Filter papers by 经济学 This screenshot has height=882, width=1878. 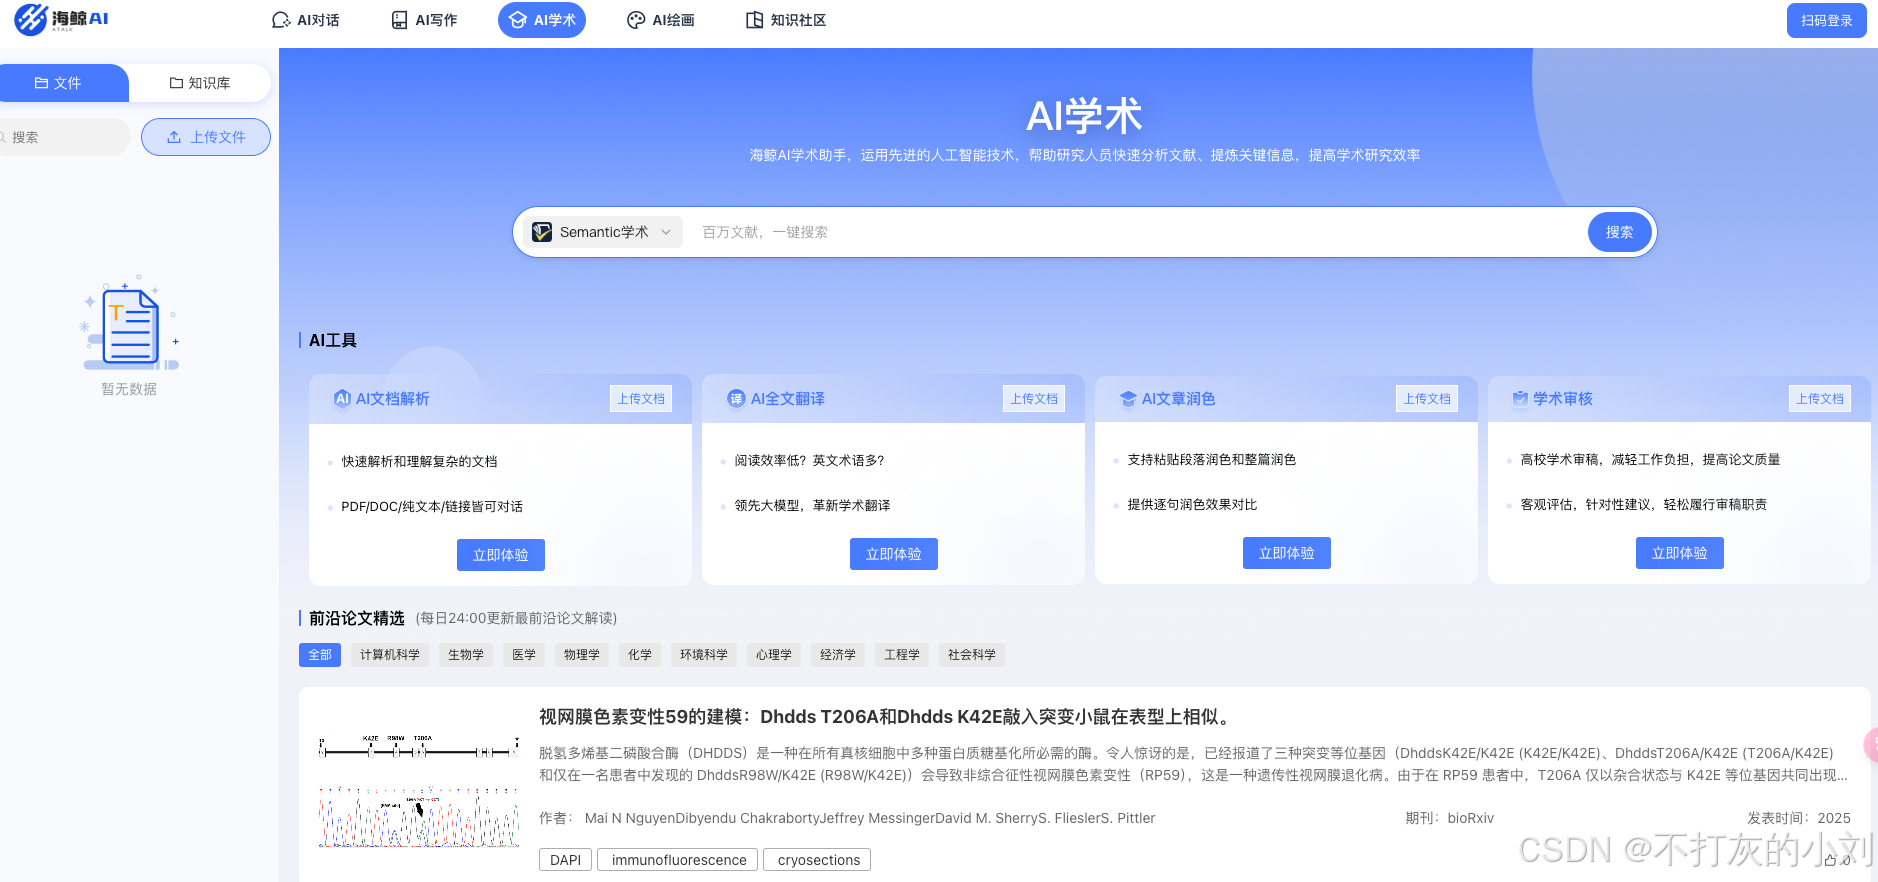point(838,655)
